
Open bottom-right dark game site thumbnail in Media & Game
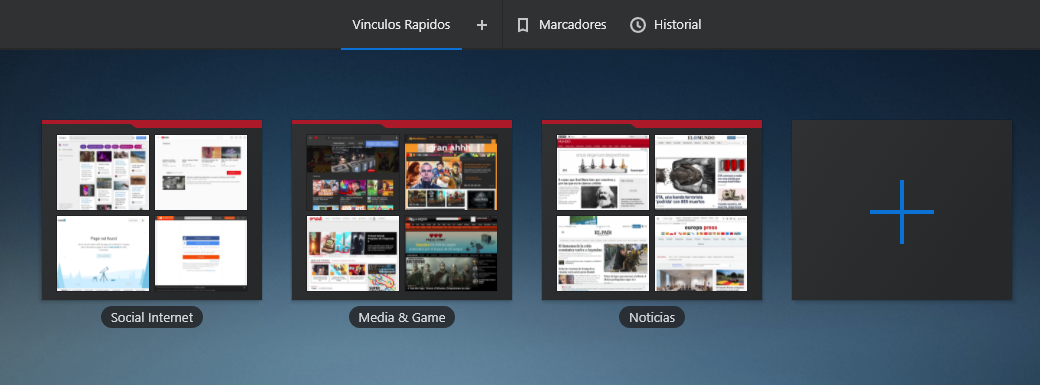pyautogui.click(x=451, y=253)
